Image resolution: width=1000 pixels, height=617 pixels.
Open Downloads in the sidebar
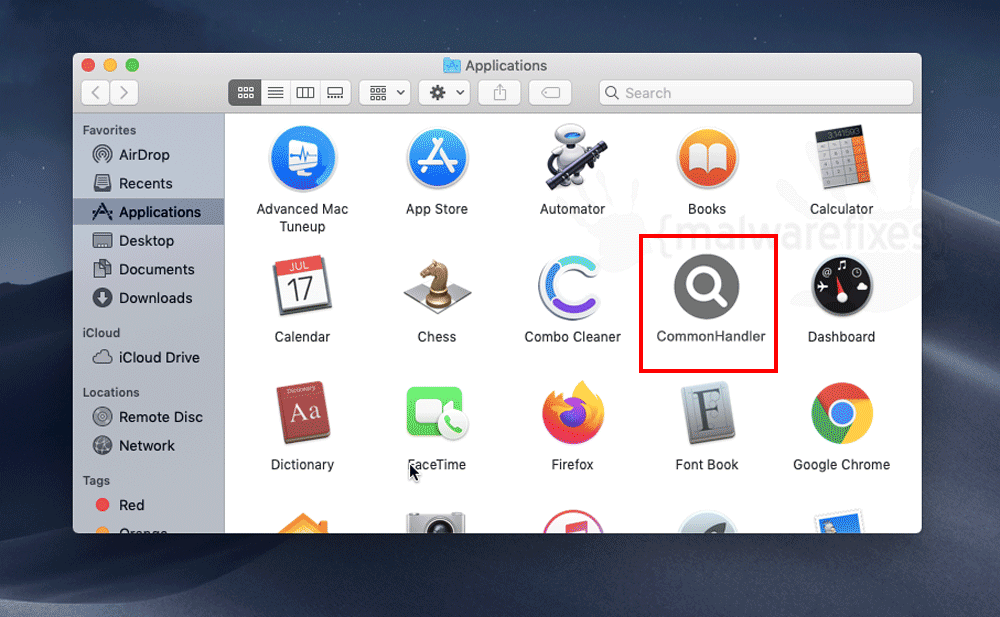pyautogui.click(x=149, y=298)
